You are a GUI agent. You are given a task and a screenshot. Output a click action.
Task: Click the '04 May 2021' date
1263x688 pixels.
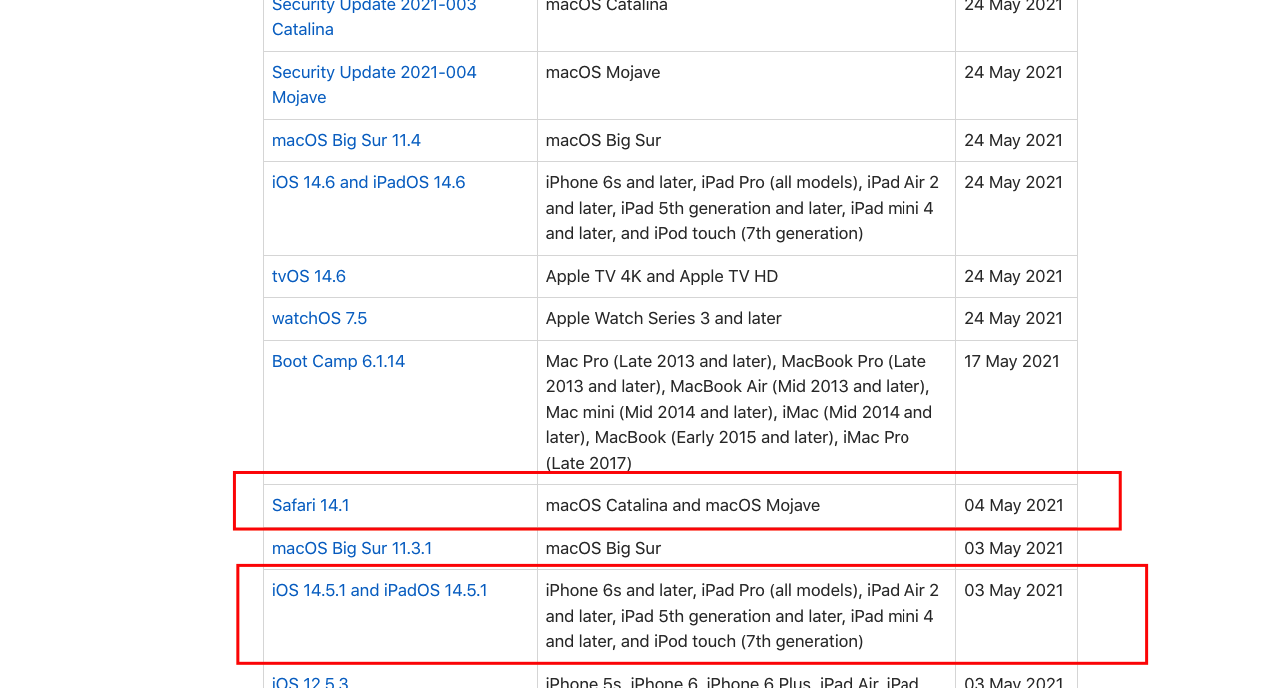click(1014, 505)
